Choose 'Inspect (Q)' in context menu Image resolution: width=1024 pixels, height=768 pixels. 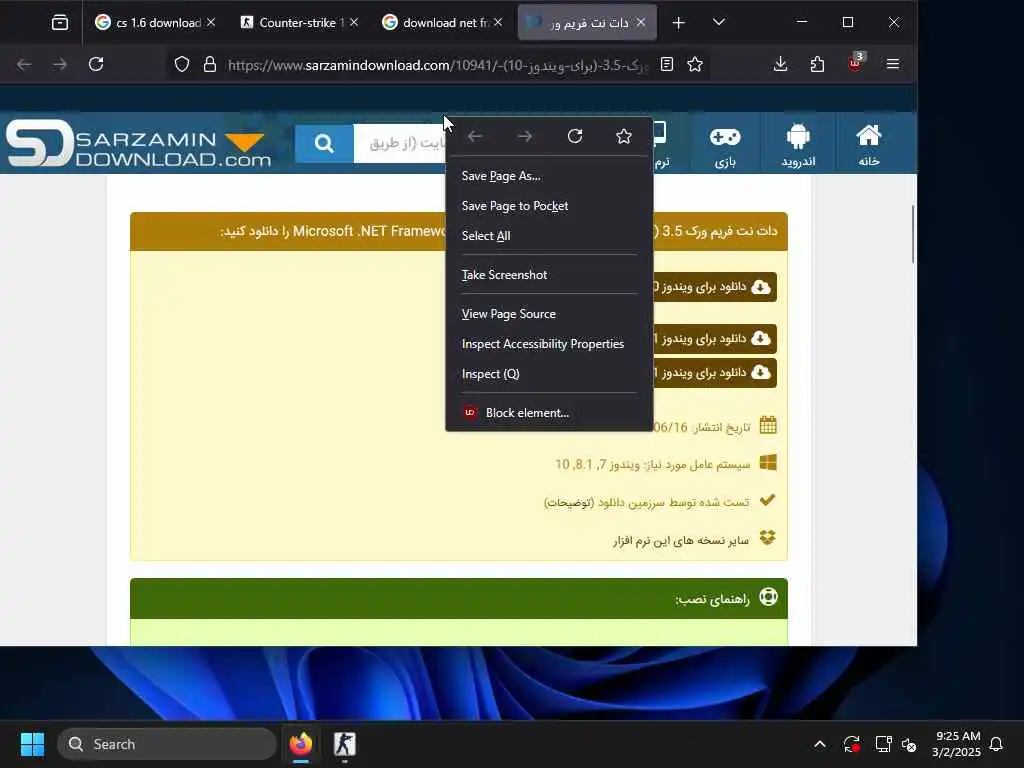[549, 374]
